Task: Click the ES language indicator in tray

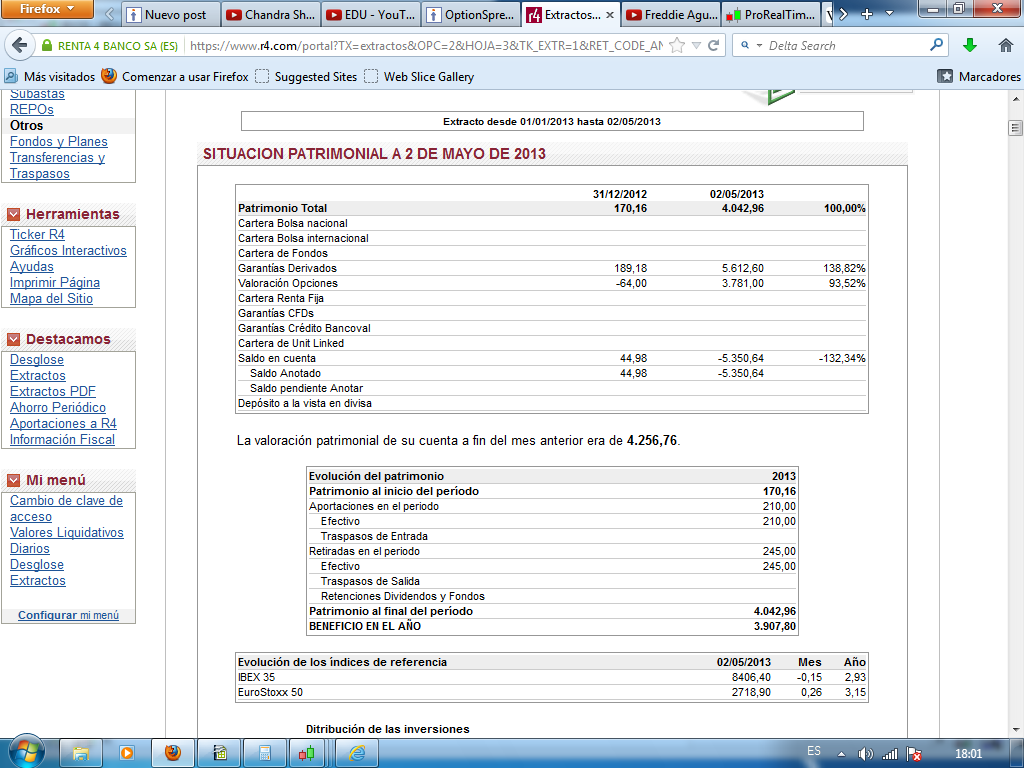Action: click(814, 751)
